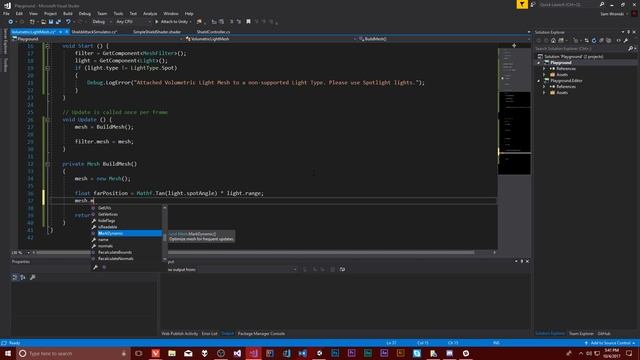Open the Analyze menu
Image resolution: width=640 pixels, height=360 pixels.
150,13
